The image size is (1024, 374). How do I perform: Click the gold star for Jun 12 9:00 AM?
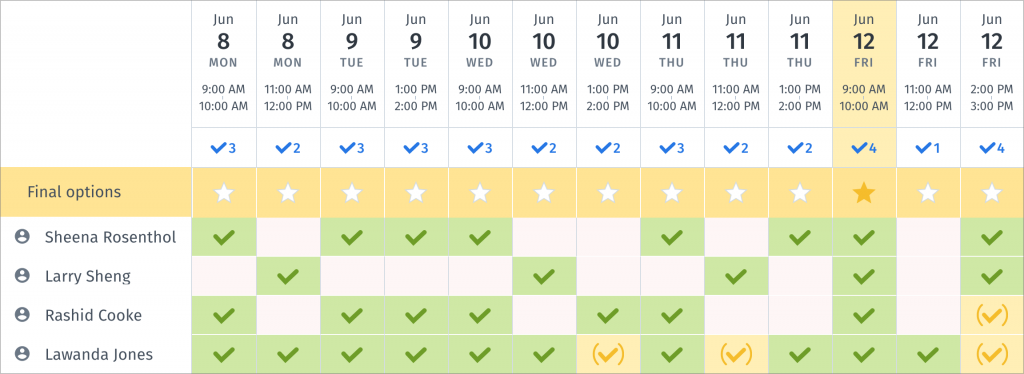point(864,193)
